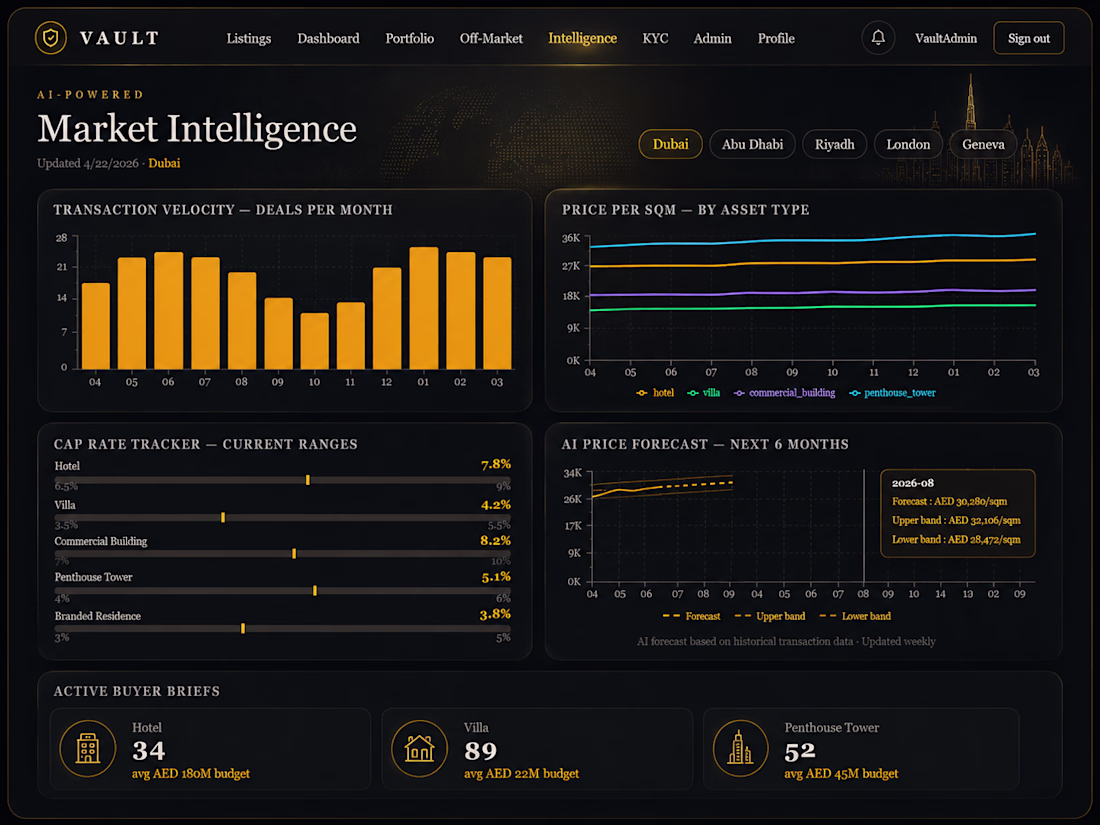Image resolution: width=1100 pixels, height=825 pixels.
Task: Click the 'Forecast : AED 30,280/sqm' tooltip line
Action: pos(949,502)
